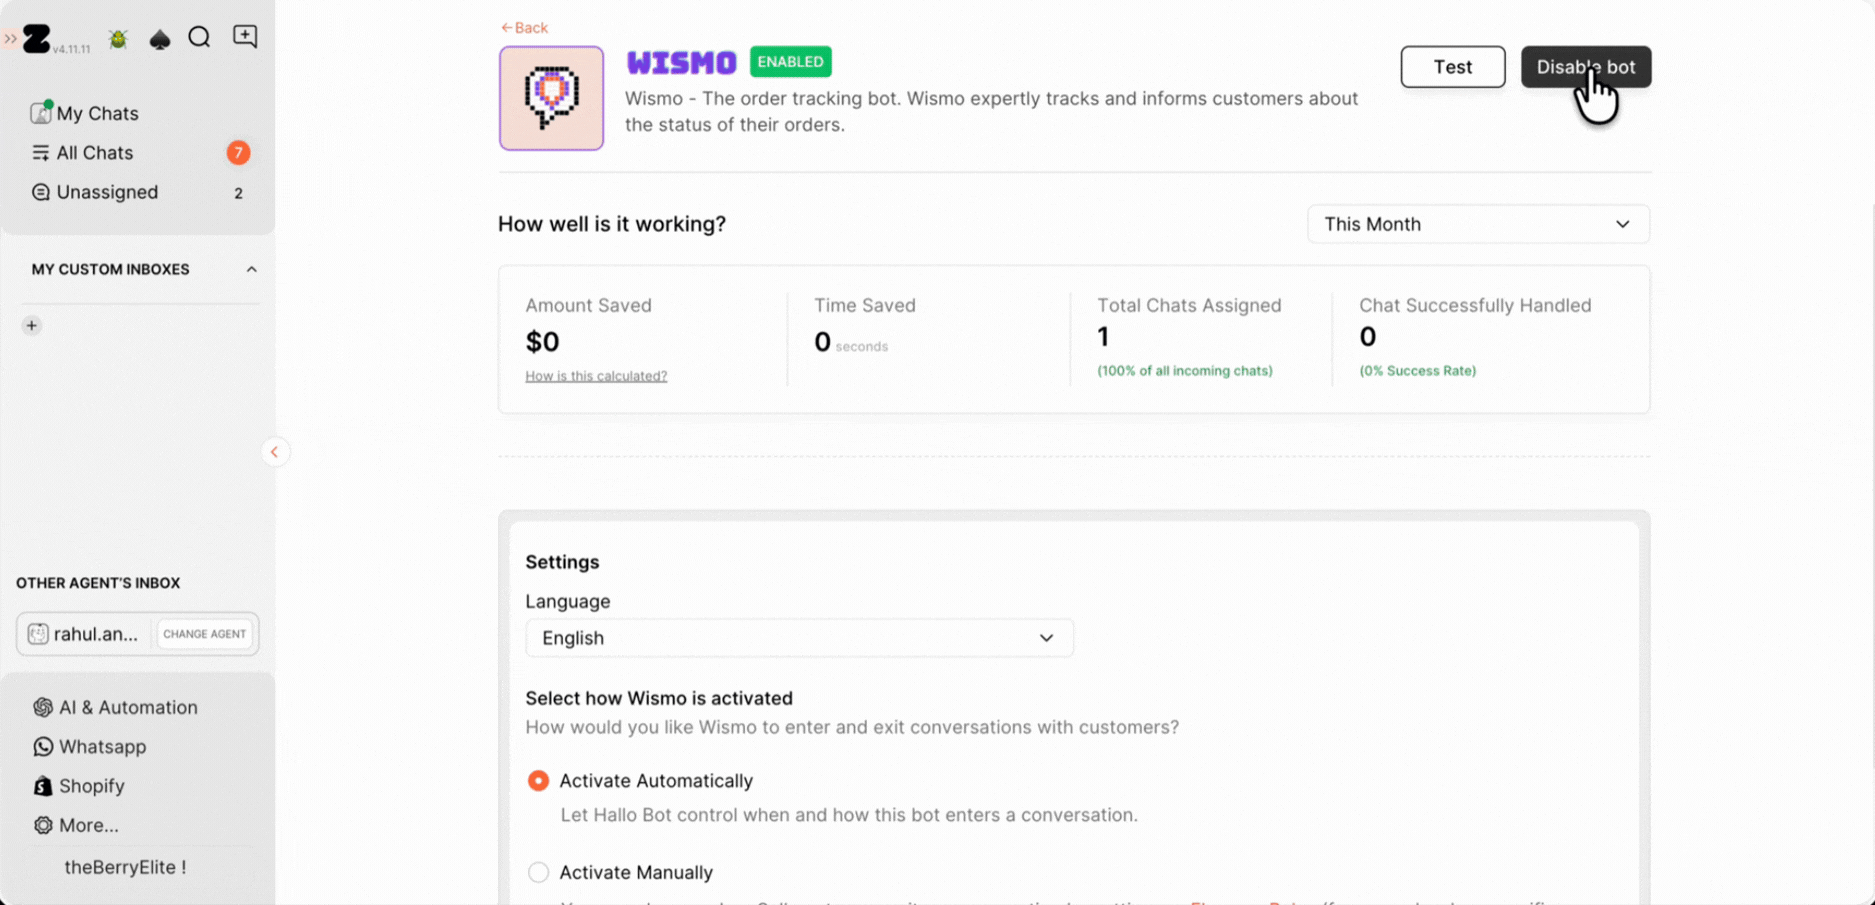Image resolution: width=1875 pixels, height=905 pixels.
Task: Collapse My Custom Inboxes section
Action: pyautogui.click(x=251, y=269)
